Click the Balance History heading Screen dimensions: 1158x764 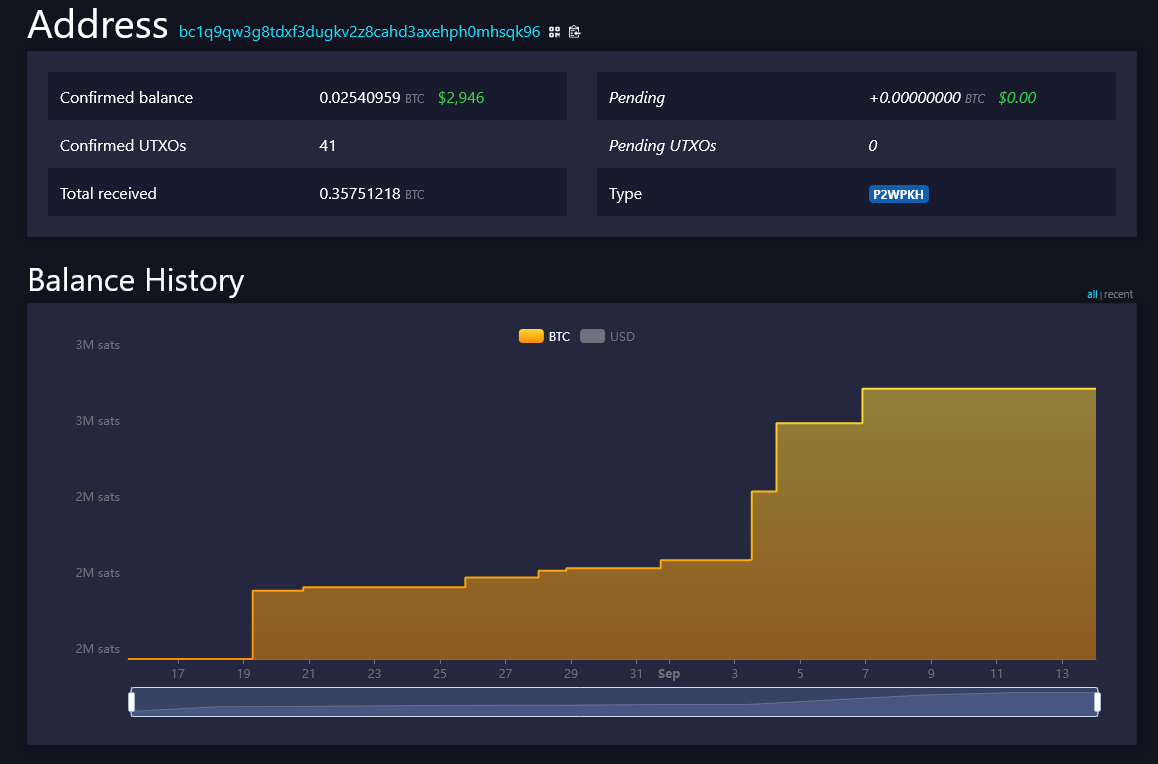click(x=136, y=280)
